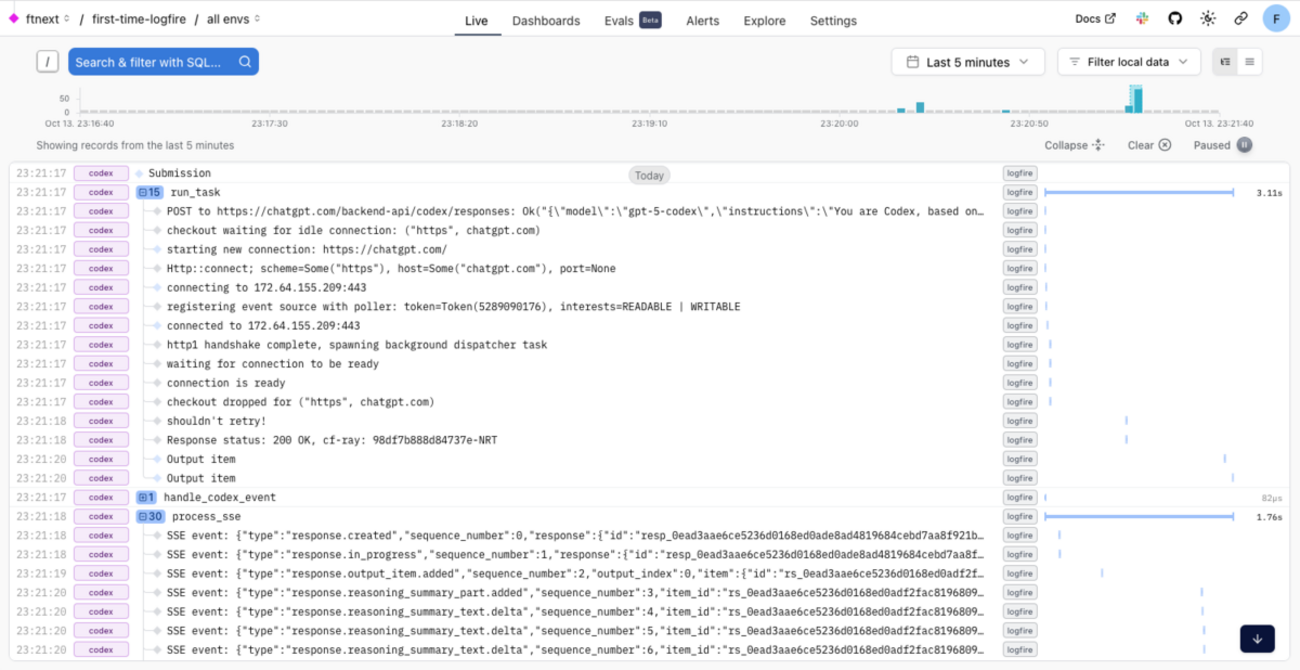Open the first-time-logfire project link
The image size is (1300, 670).
pos(137,19)
